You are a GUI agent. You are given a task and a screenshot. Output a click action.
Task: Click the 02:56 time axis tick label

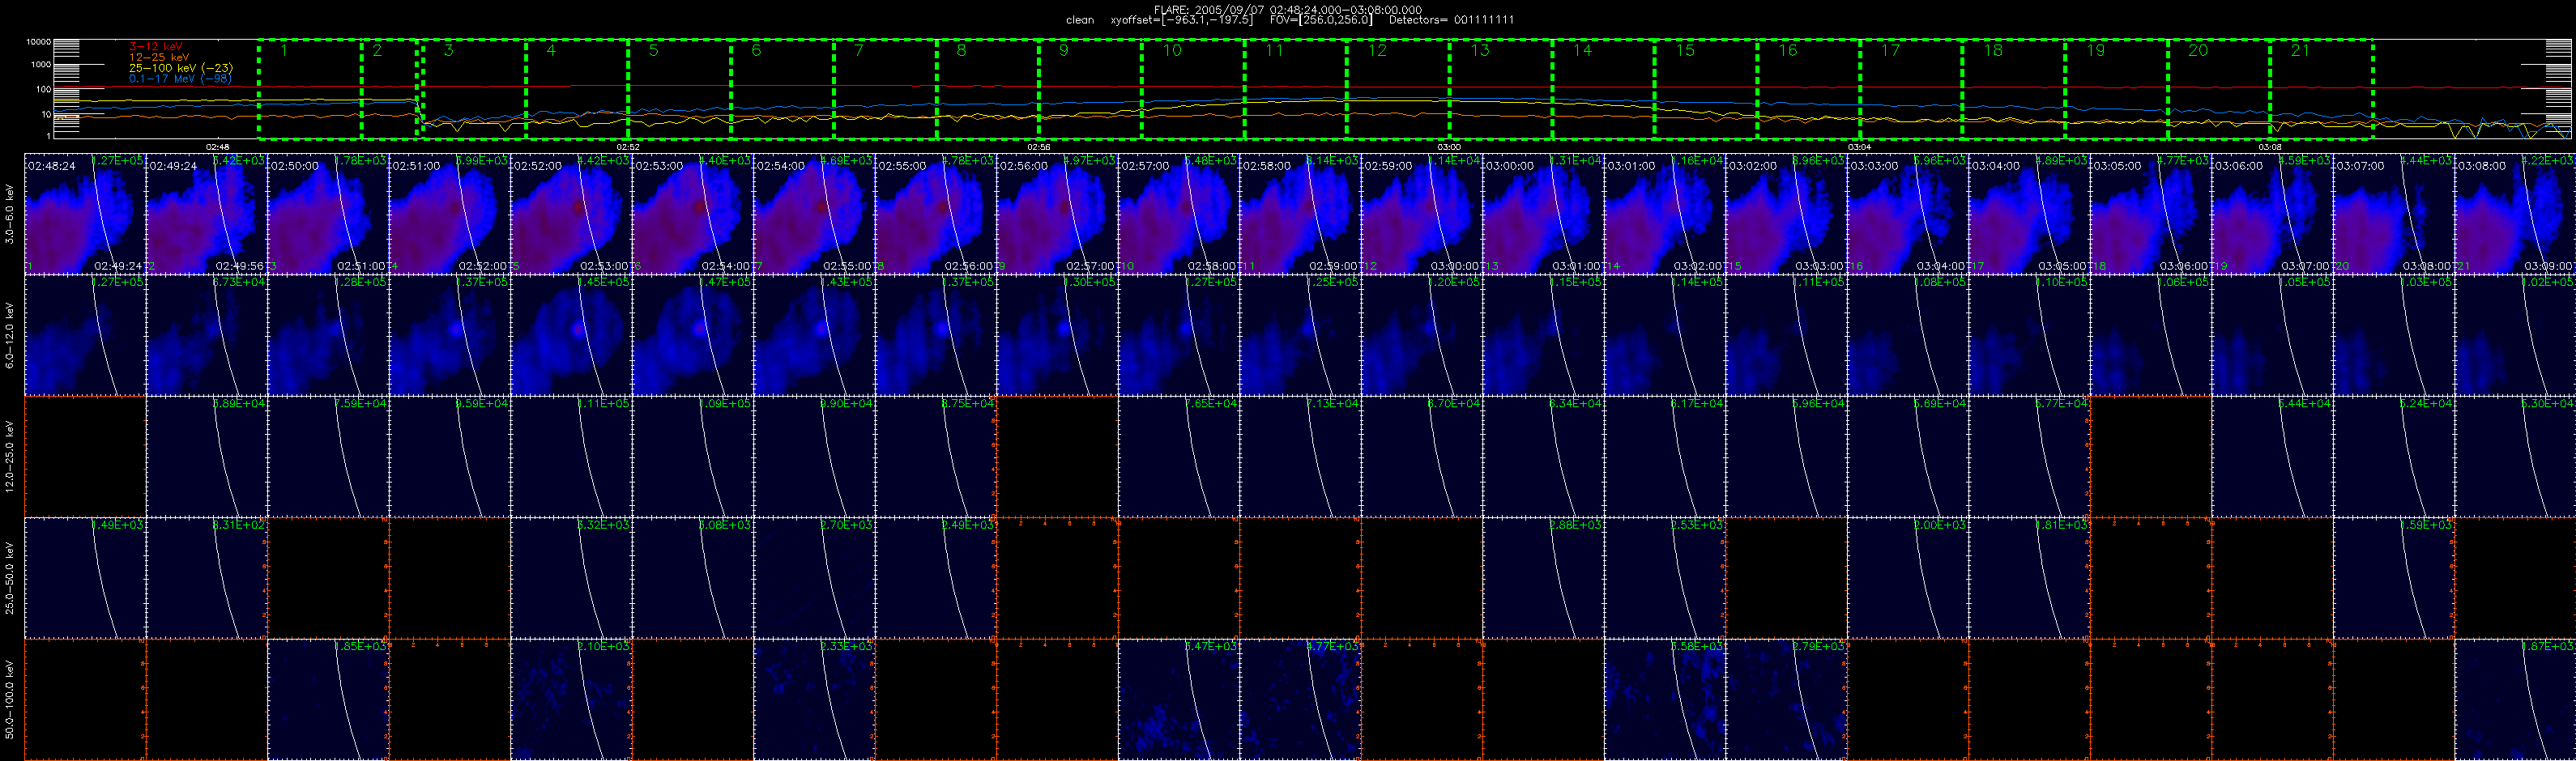coord(1039,146)
